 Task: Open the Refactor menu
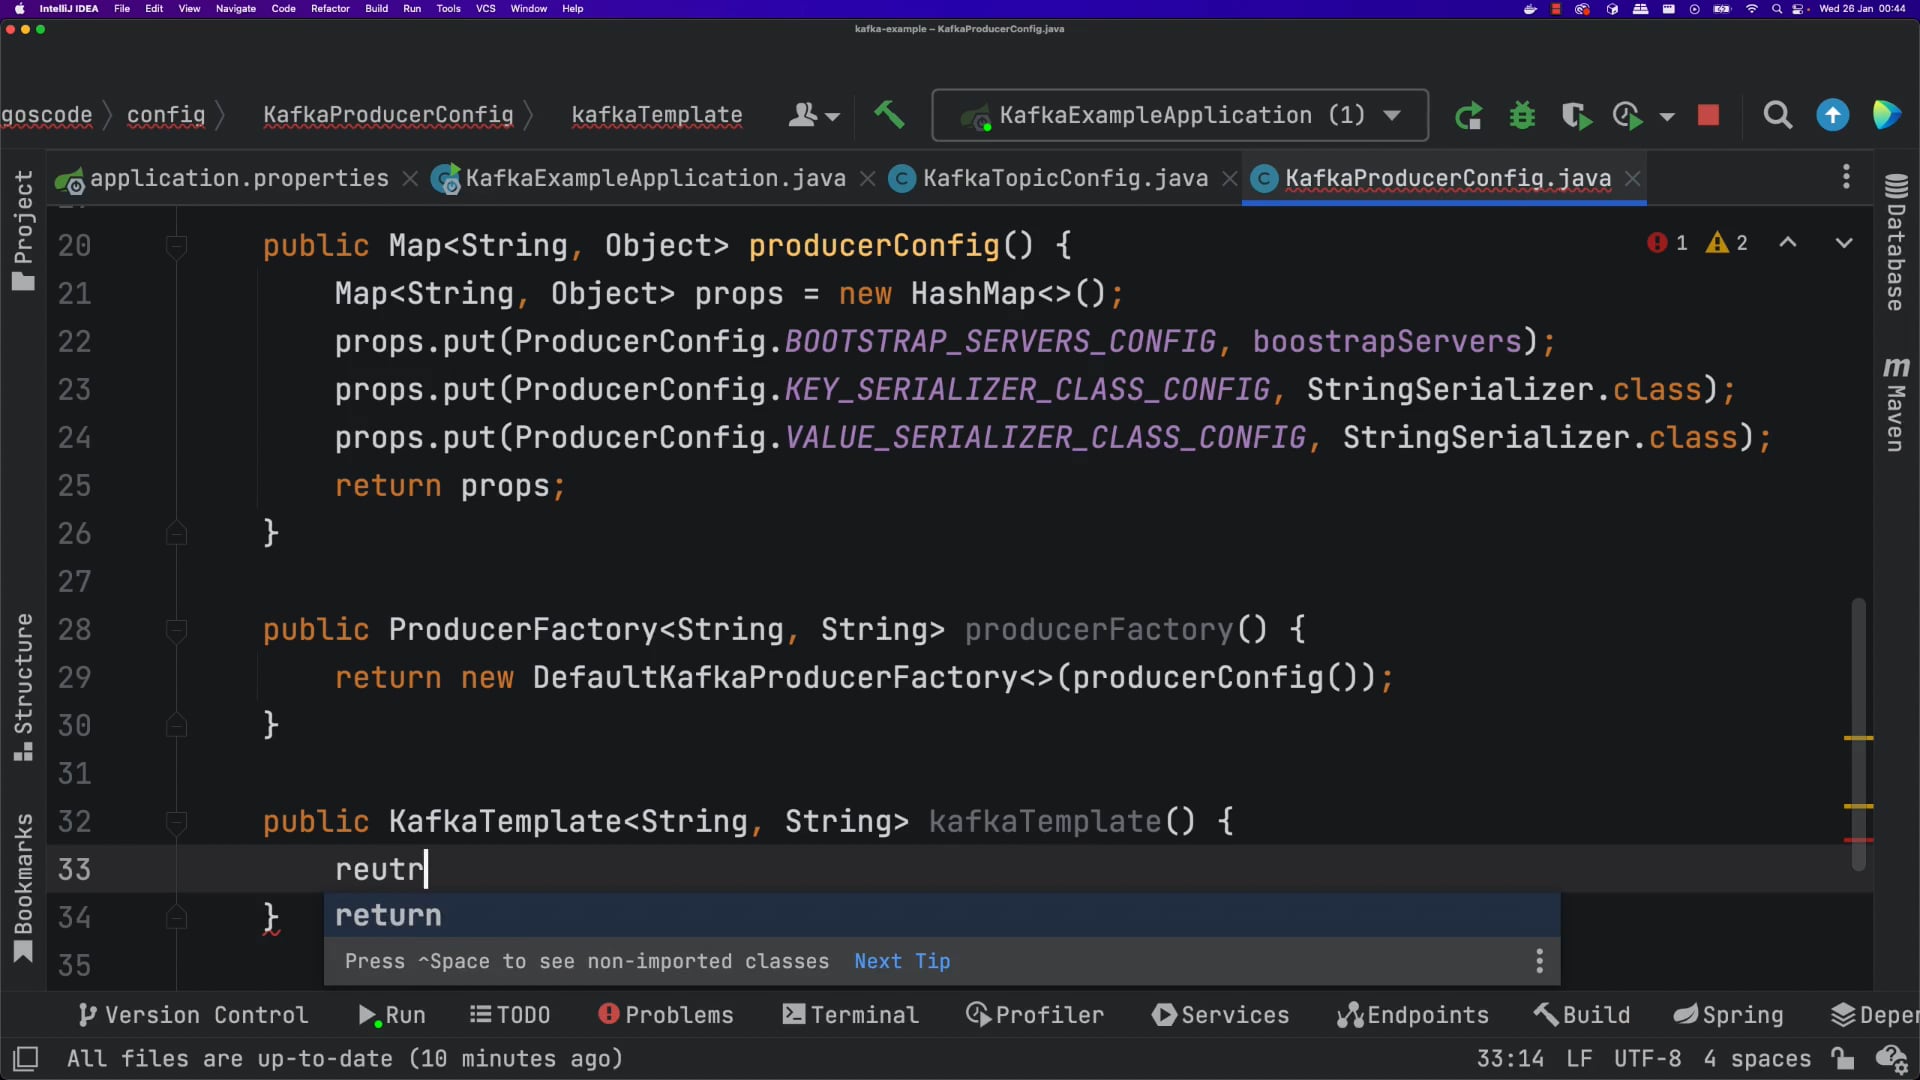(330, 9)
